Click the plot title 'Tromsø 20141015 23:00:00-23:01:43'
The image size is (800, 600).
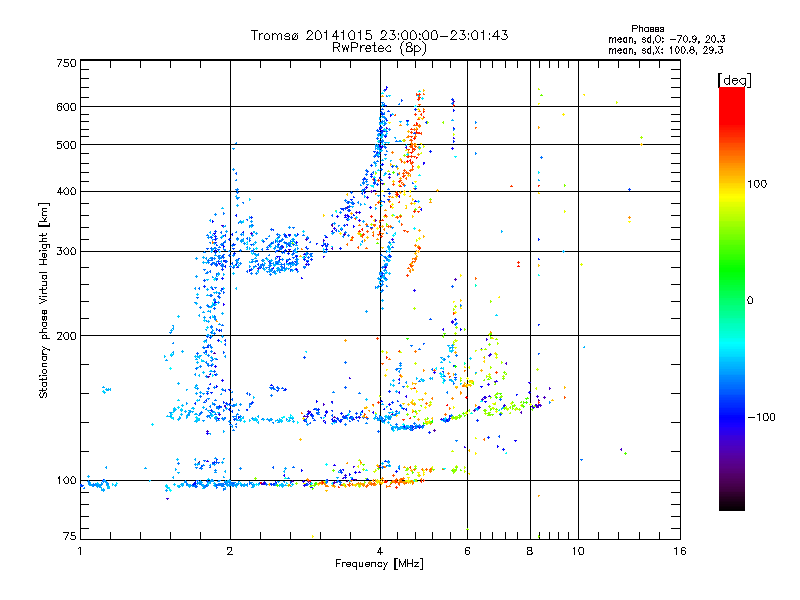point(379,35)
